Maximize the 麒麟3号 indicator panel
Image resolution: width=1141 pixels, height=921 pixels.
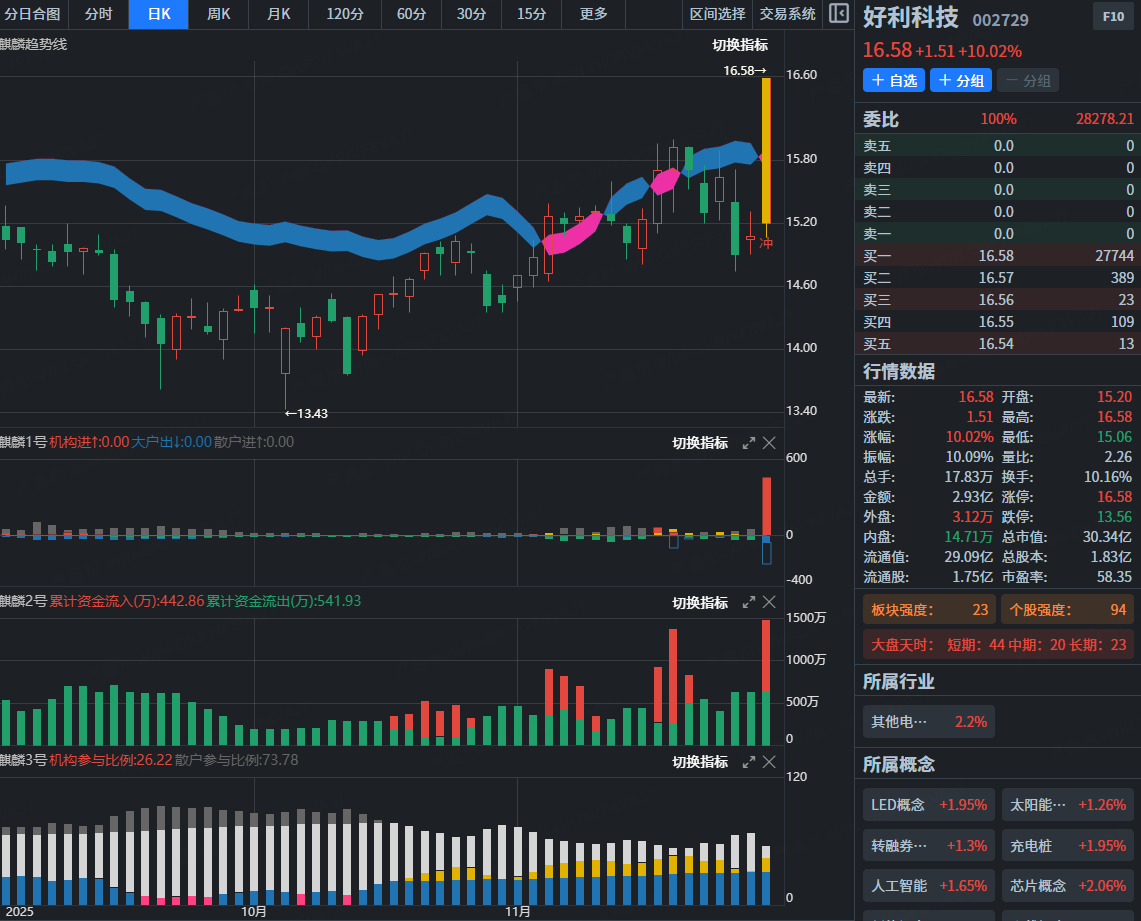(748, 762)
